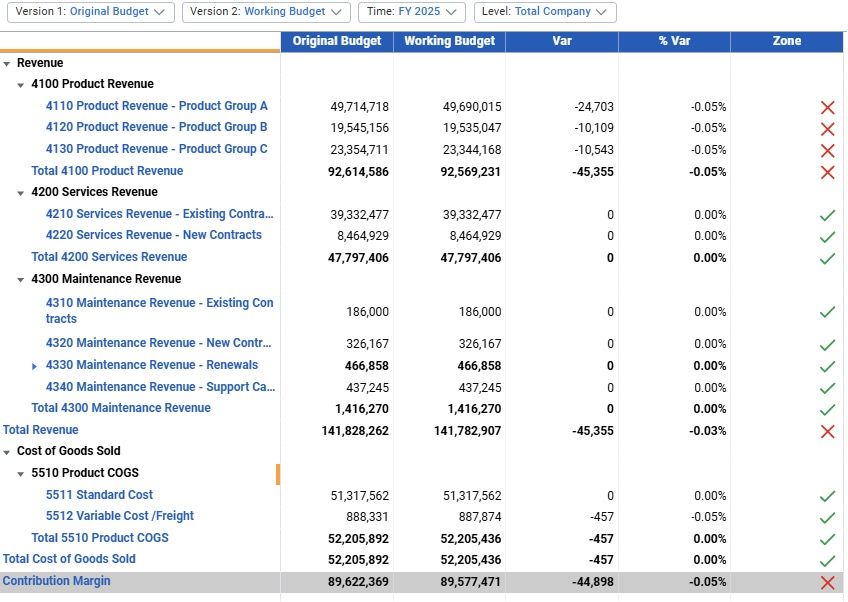The width and height of the screenshot is (848, 602).
Task: Click red X icon for Total 4100 Product Revenue
Action: tap(827, 172)
